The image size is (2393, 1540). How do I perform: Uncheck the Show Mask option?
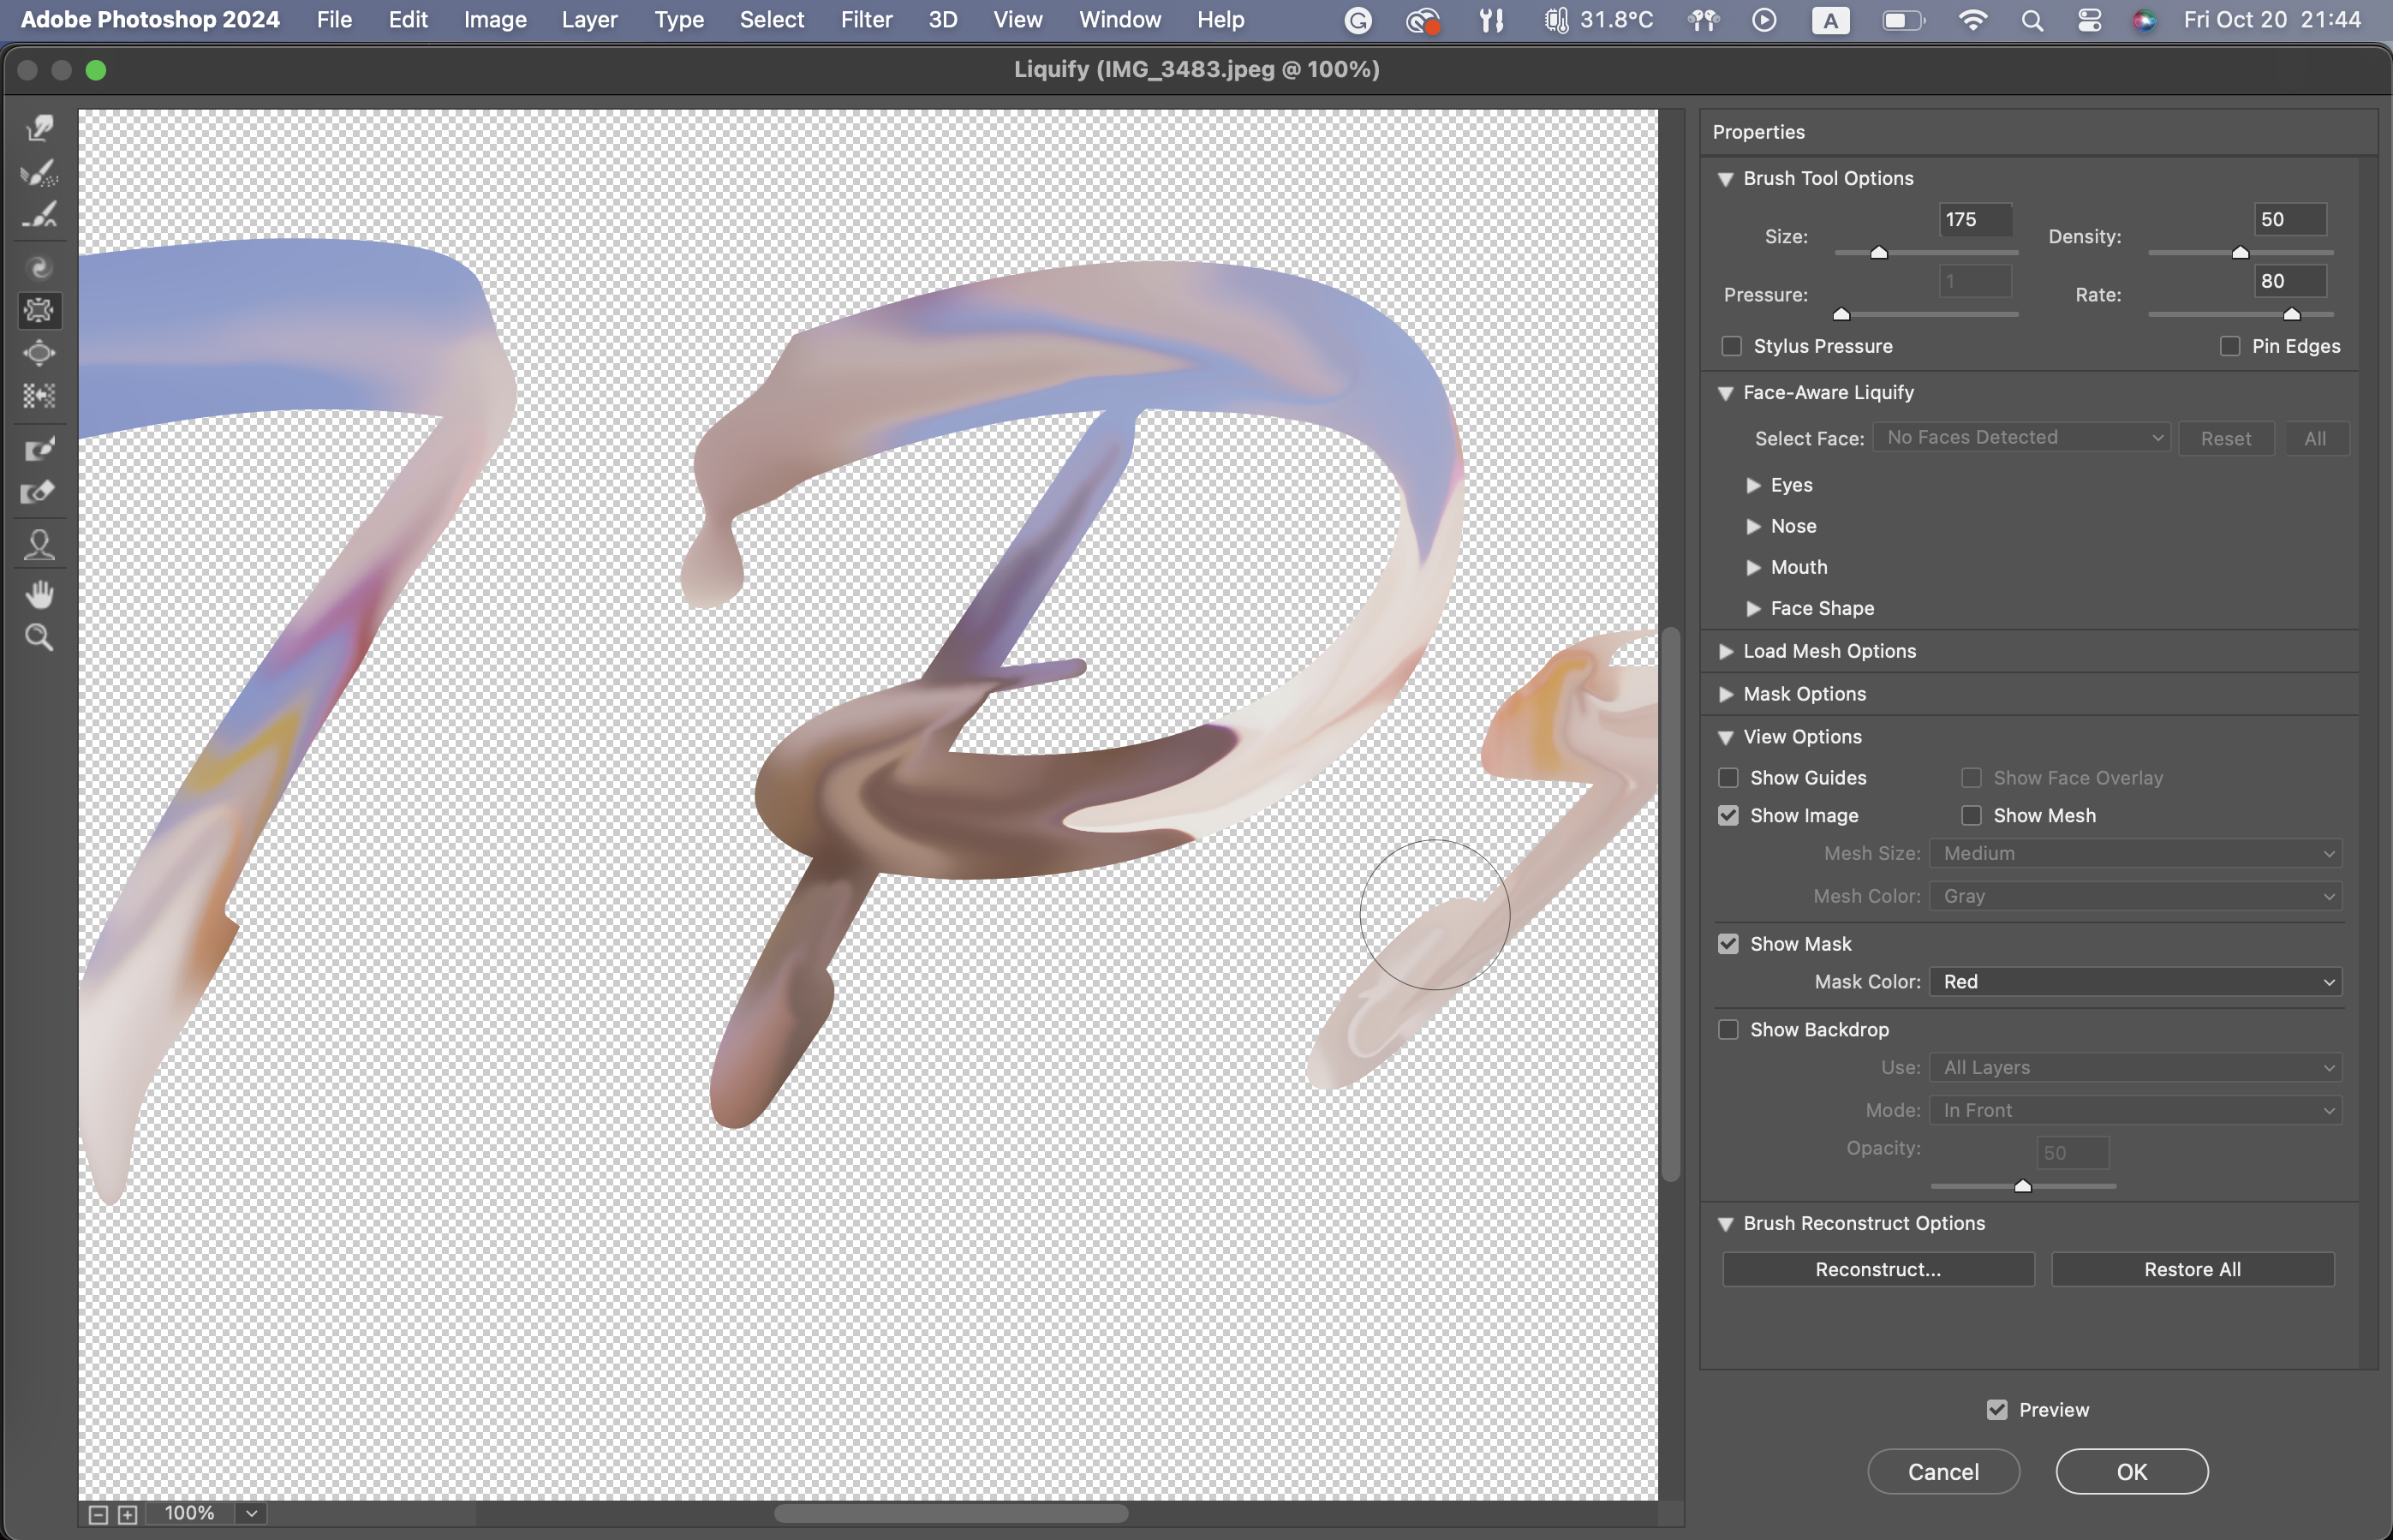(x=1728, y=944)
